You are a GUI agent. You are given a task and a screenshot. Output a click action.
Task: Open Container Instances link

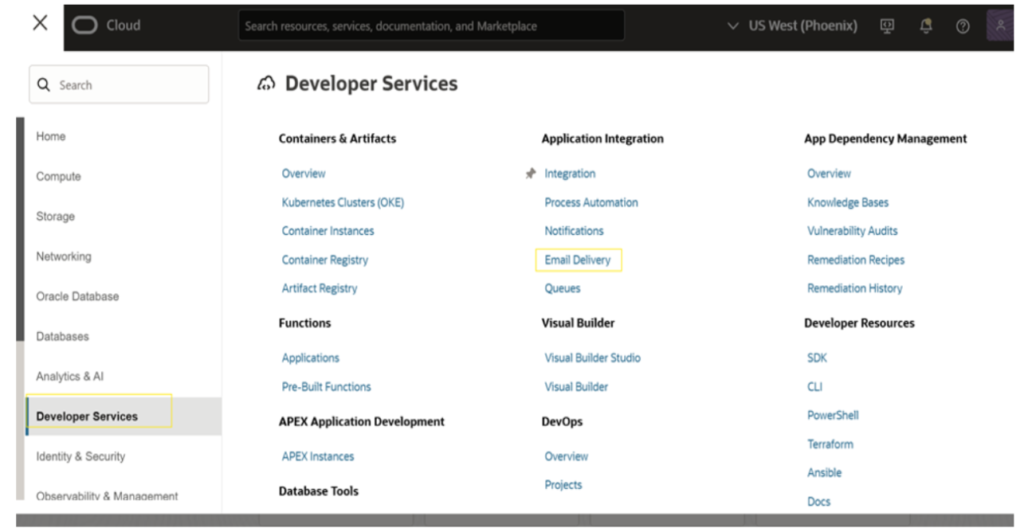[x=328, y=231]
